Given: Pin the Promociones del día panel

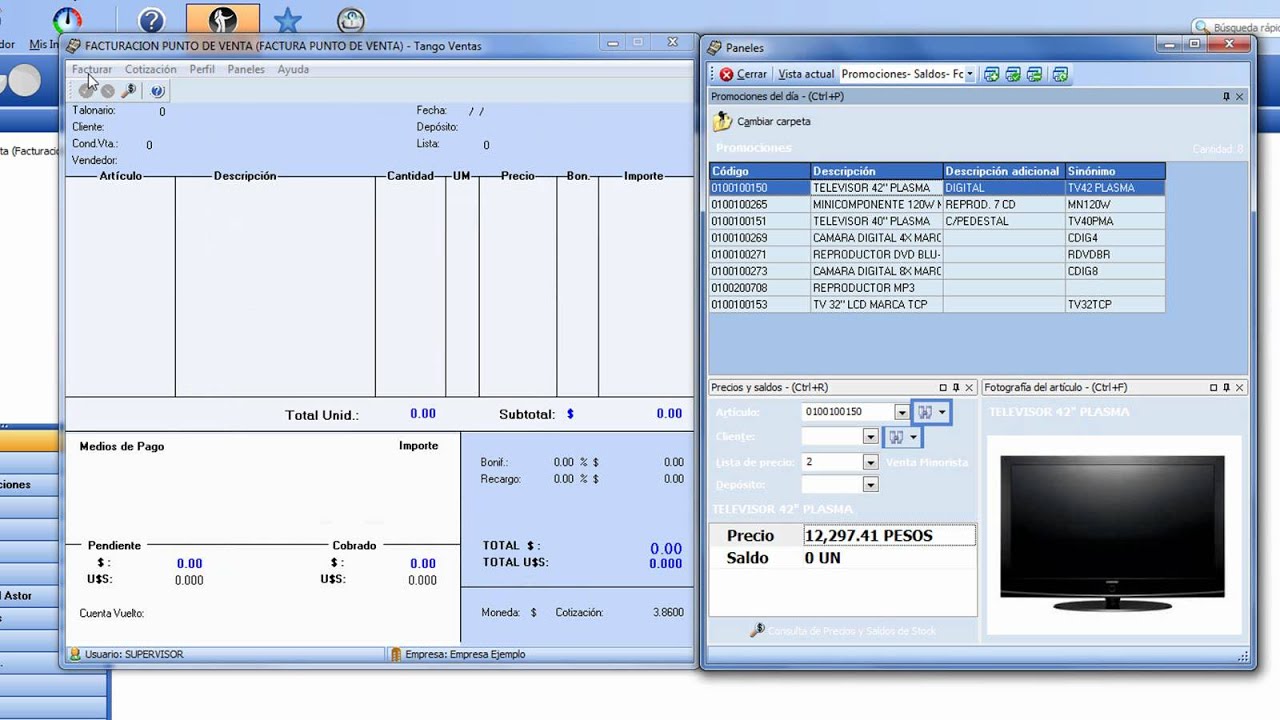Looking at the screenshot, I should click(1226, 97).
